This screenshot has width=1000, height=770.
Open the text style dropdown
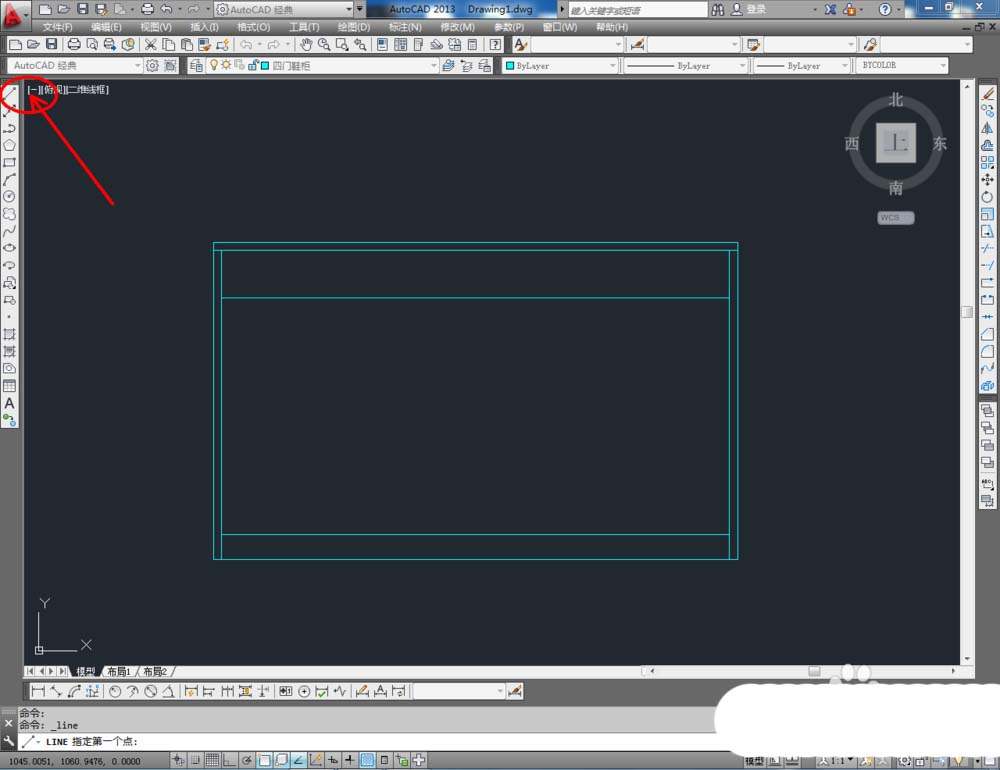pyautogui.click(x=617, y=45)
